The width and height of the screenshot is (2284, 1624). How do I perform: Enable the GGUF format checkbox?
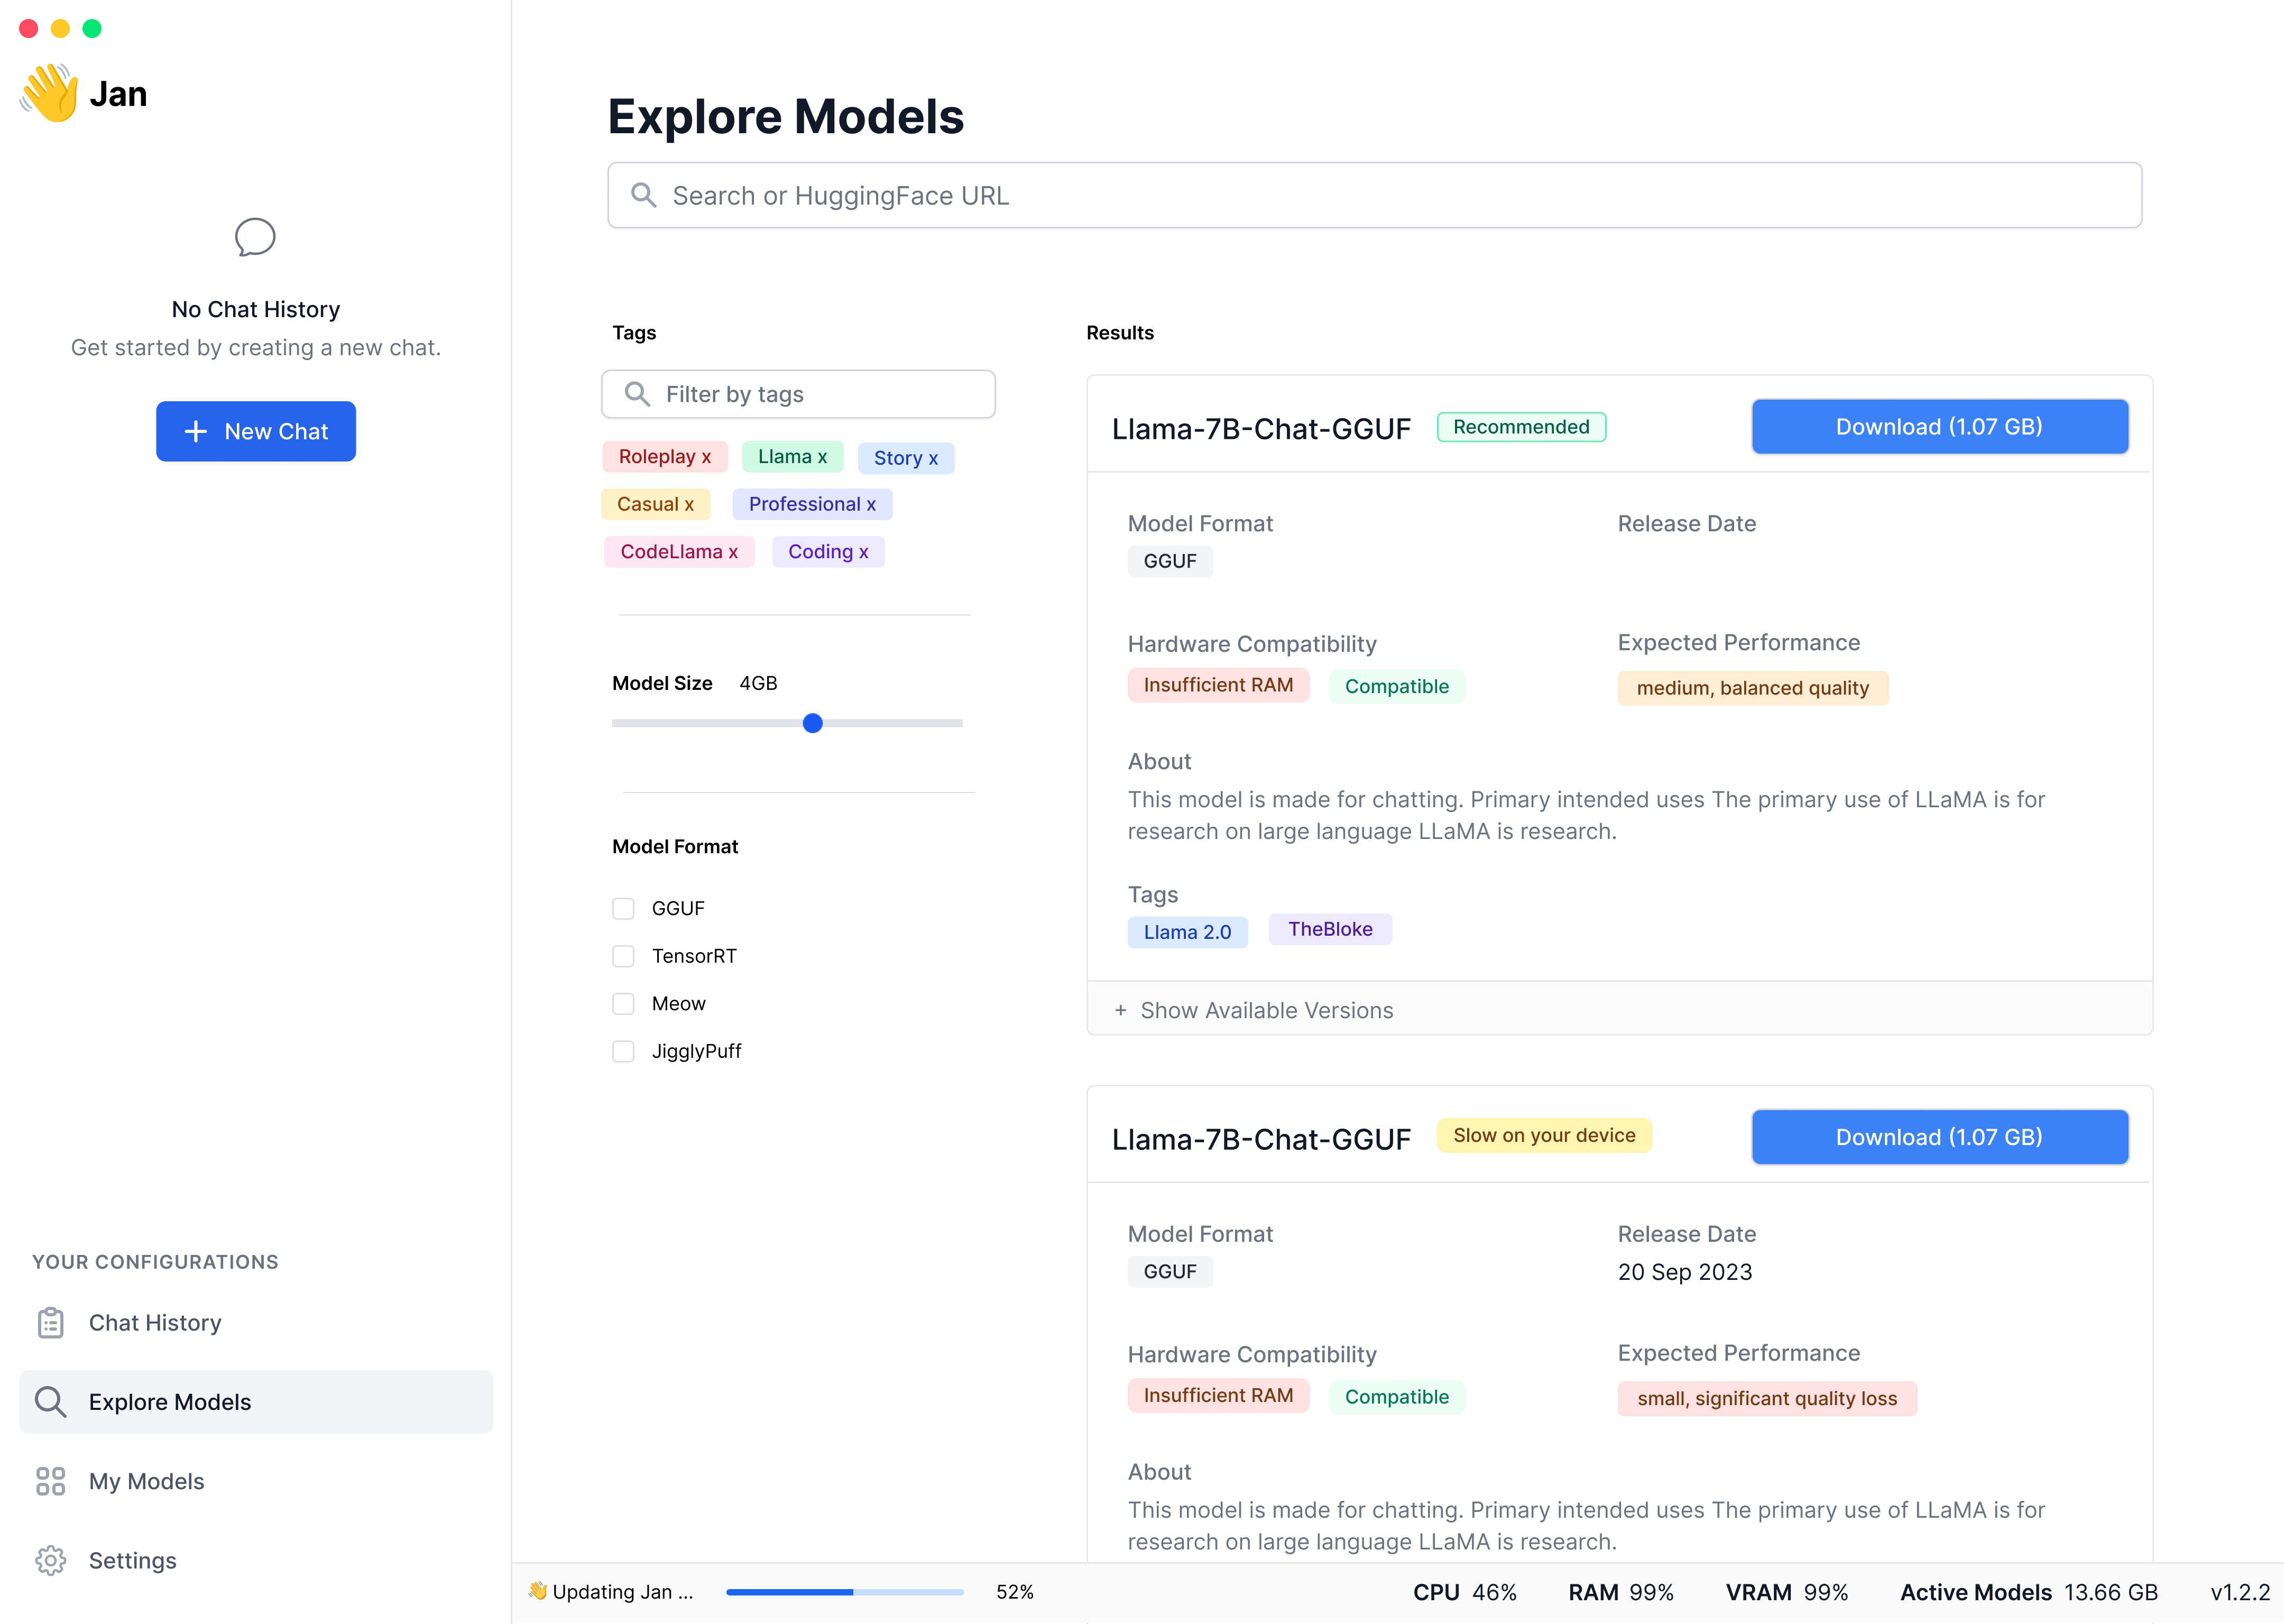point(623,908)
